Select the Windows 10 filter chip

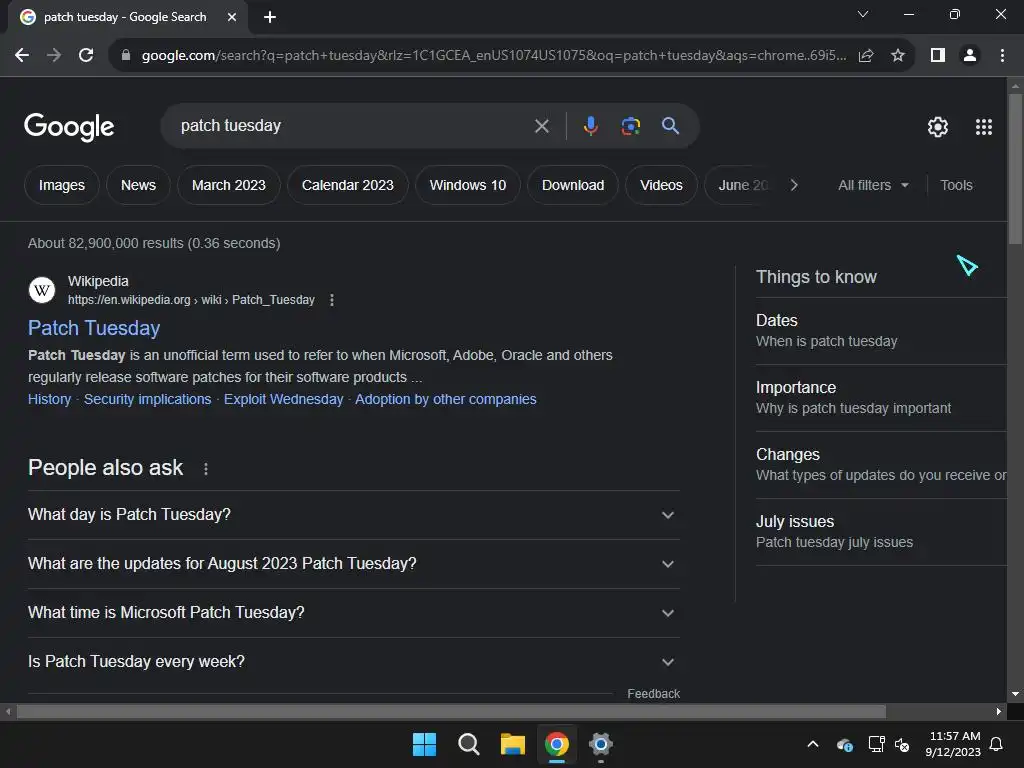tap(468, 185)
